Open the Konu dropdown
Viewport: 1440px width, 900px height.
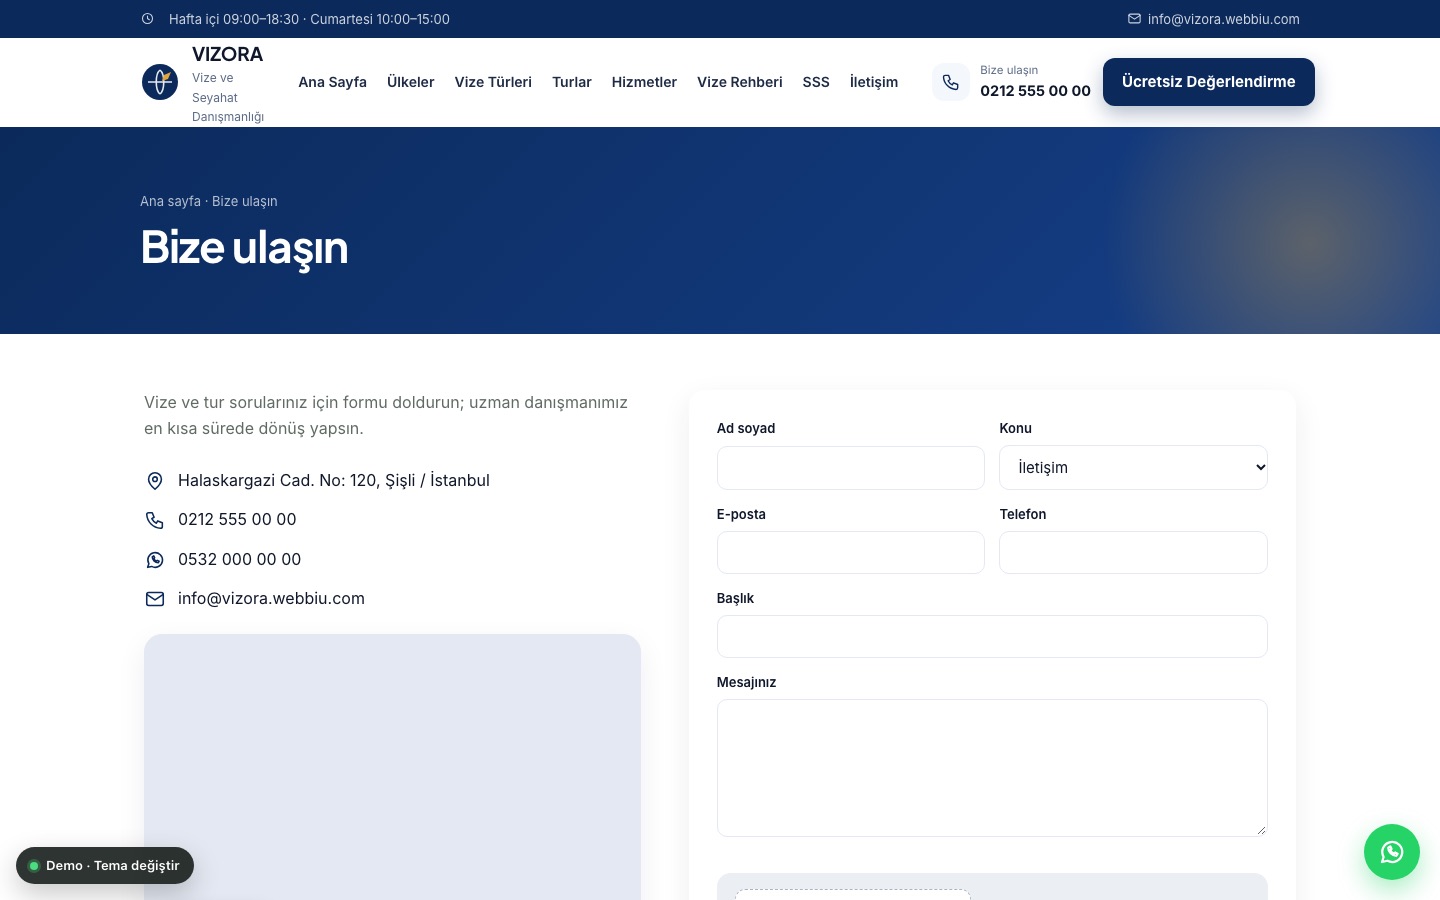coord(1133,468)
